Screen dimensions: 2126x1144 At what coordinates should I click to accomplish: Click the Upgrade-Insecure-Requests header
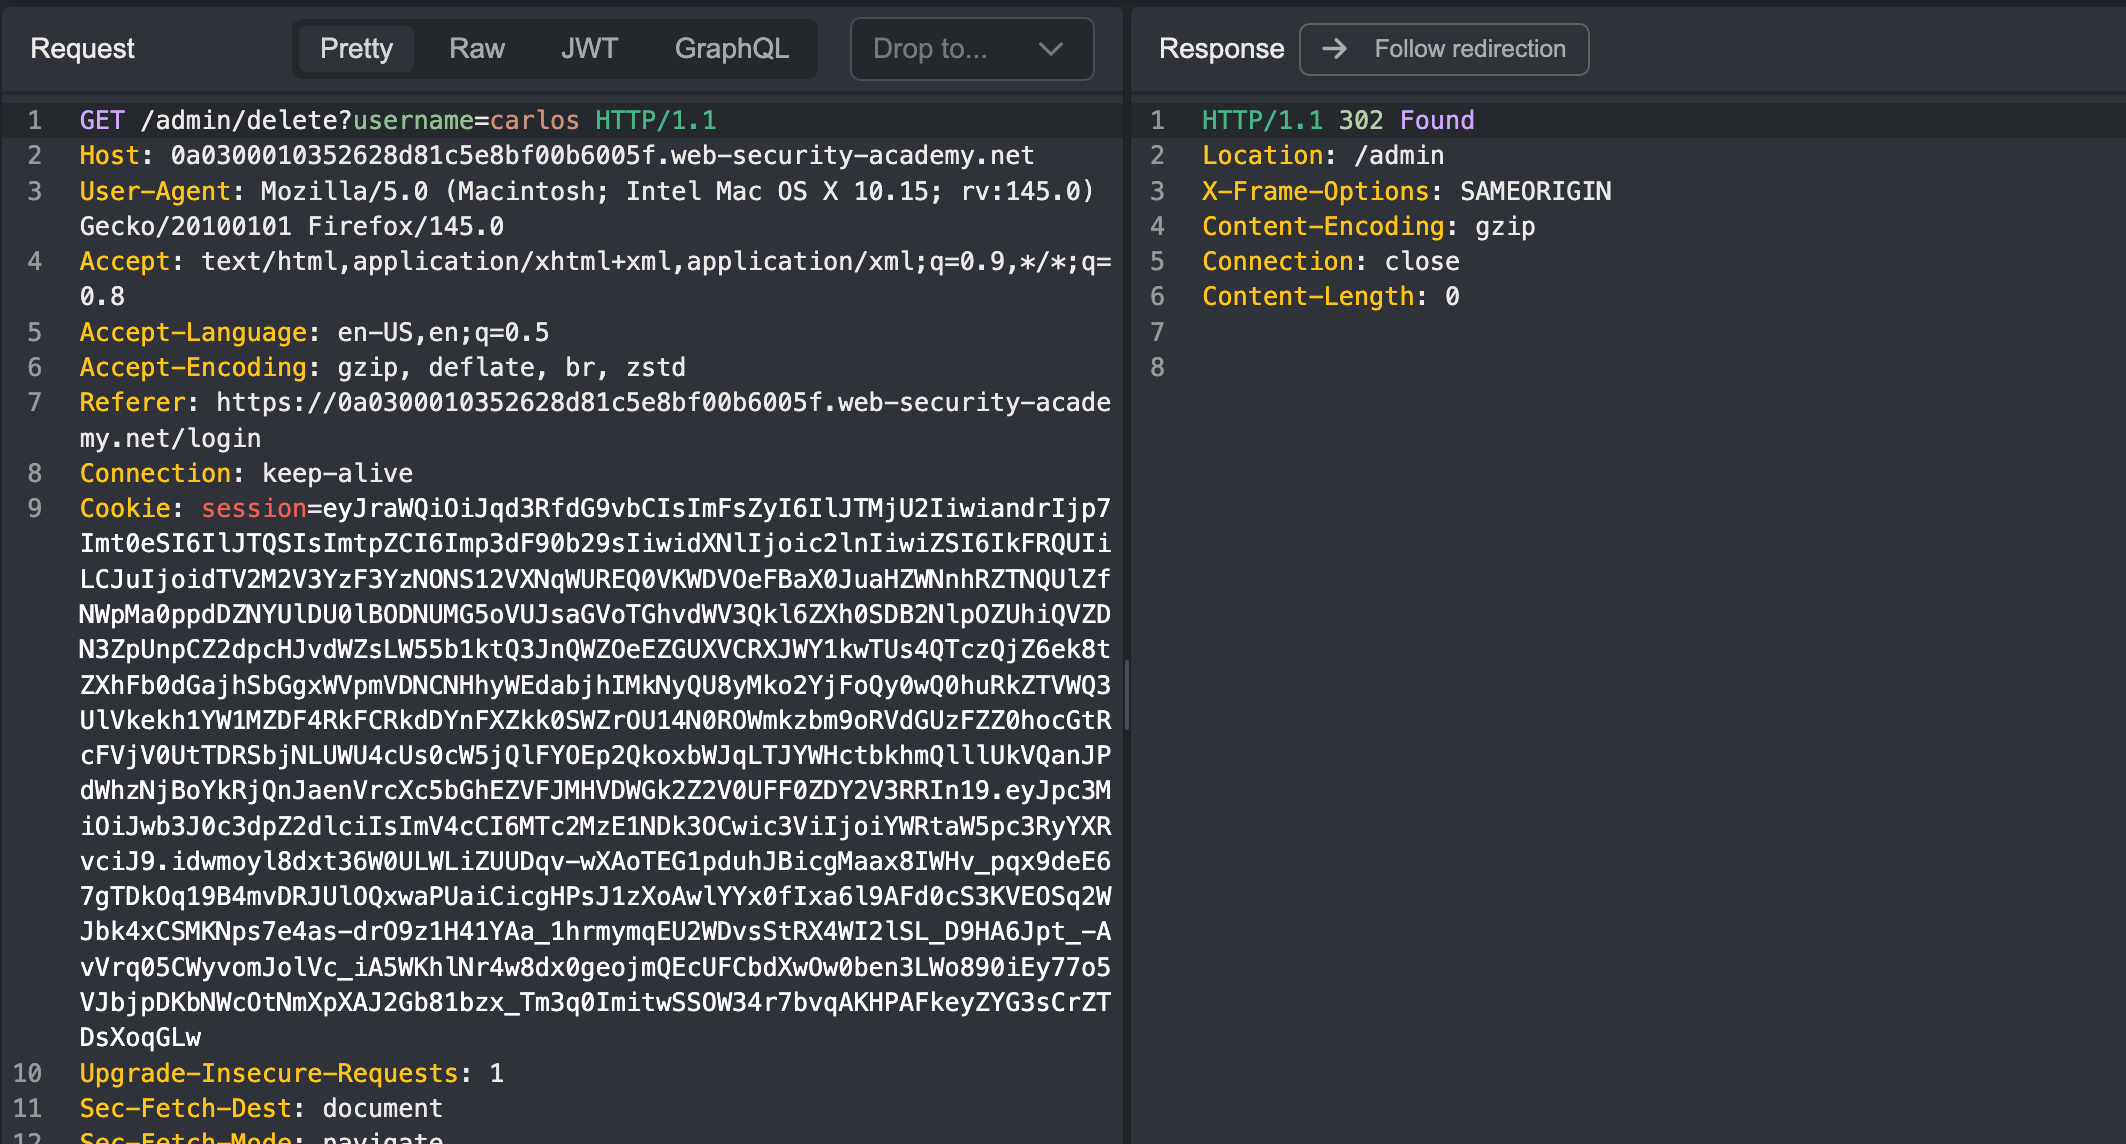coord(268,1074)
